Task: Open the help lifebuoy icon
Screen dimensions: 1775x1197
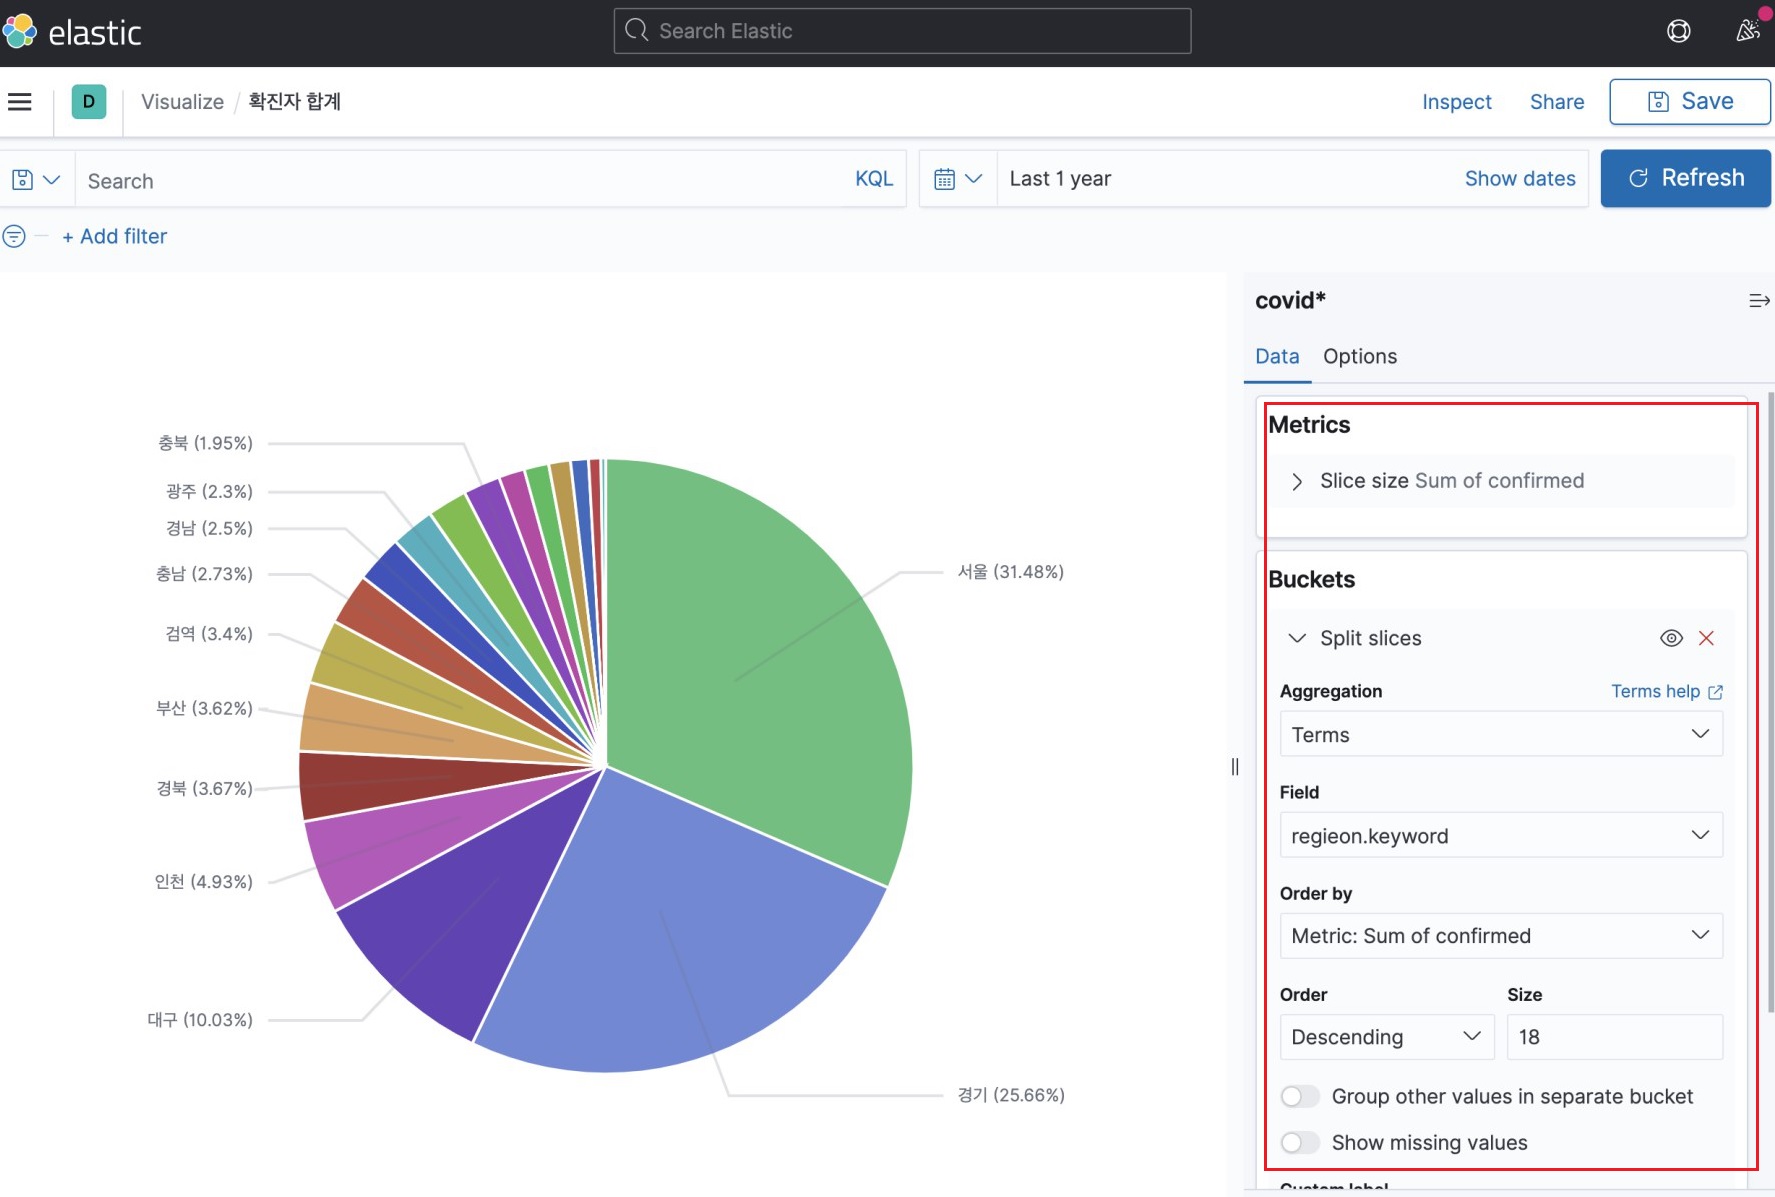Action: pyautogui.click(x=1679, y=31)
